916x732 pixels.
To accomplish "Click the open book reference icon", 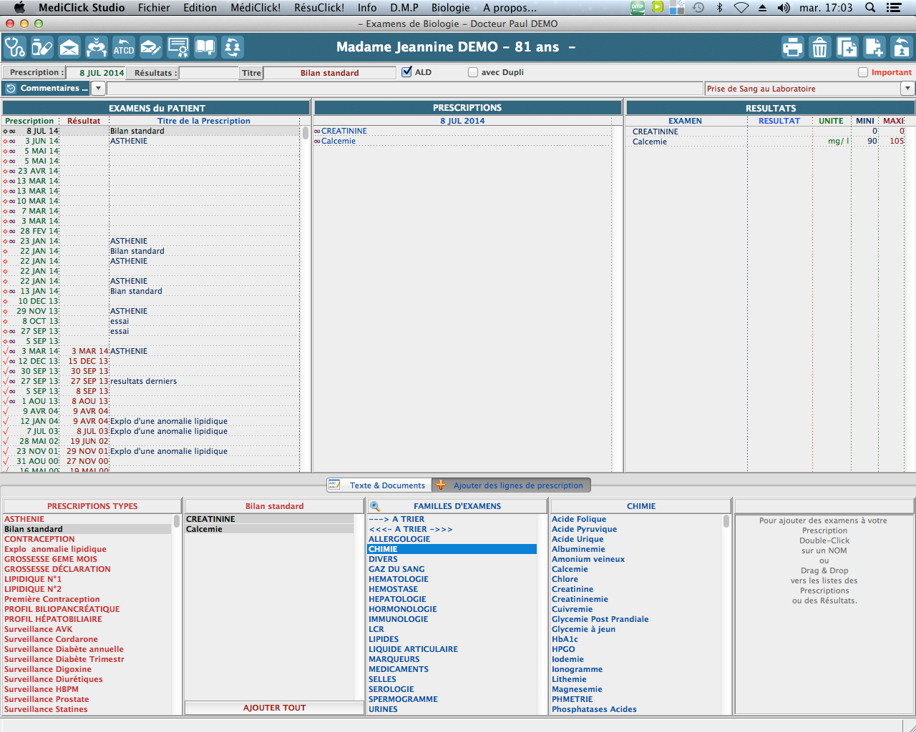I will pyautogui.click(x=205, y=47).
